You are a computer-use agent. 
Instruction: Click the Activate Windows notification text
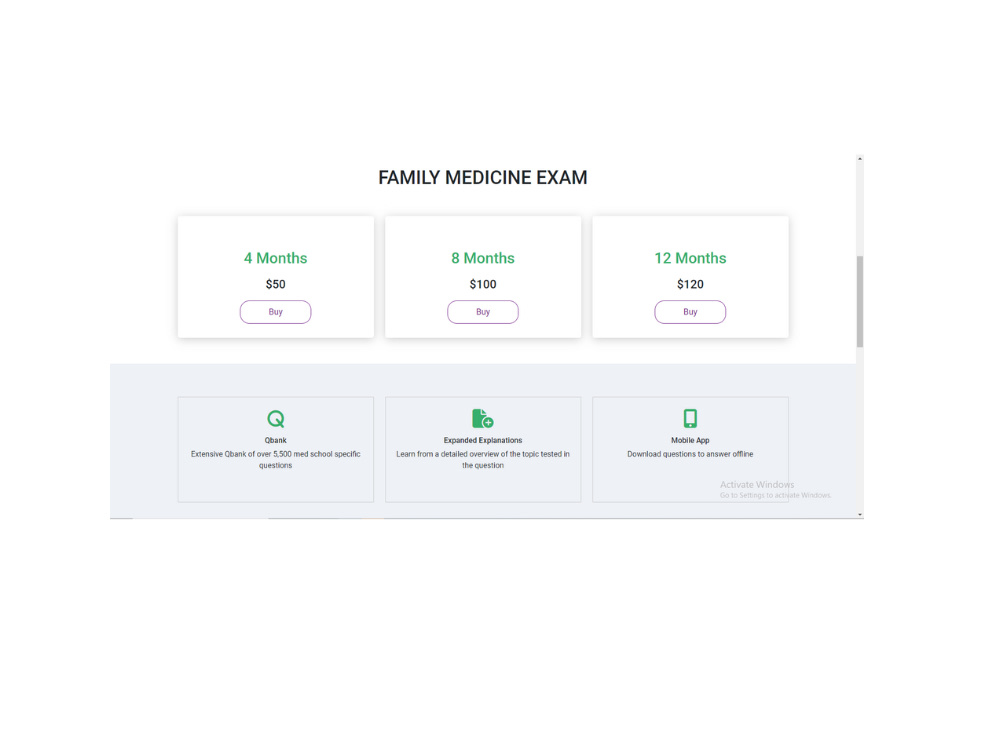click(x=755, y=484)
